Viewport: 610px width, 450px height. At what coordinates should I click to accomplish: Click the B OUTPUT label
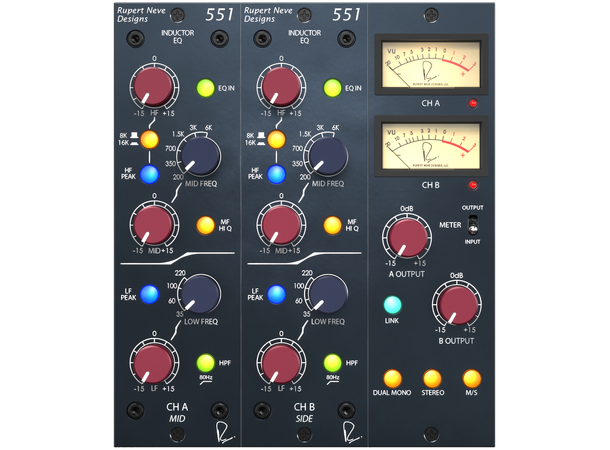coord(456,341)
